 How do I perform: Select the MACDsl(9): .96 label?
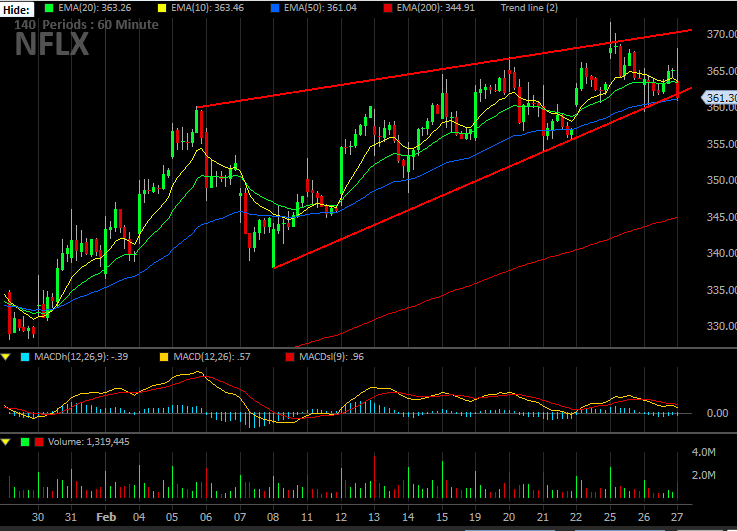coord(331,357)
